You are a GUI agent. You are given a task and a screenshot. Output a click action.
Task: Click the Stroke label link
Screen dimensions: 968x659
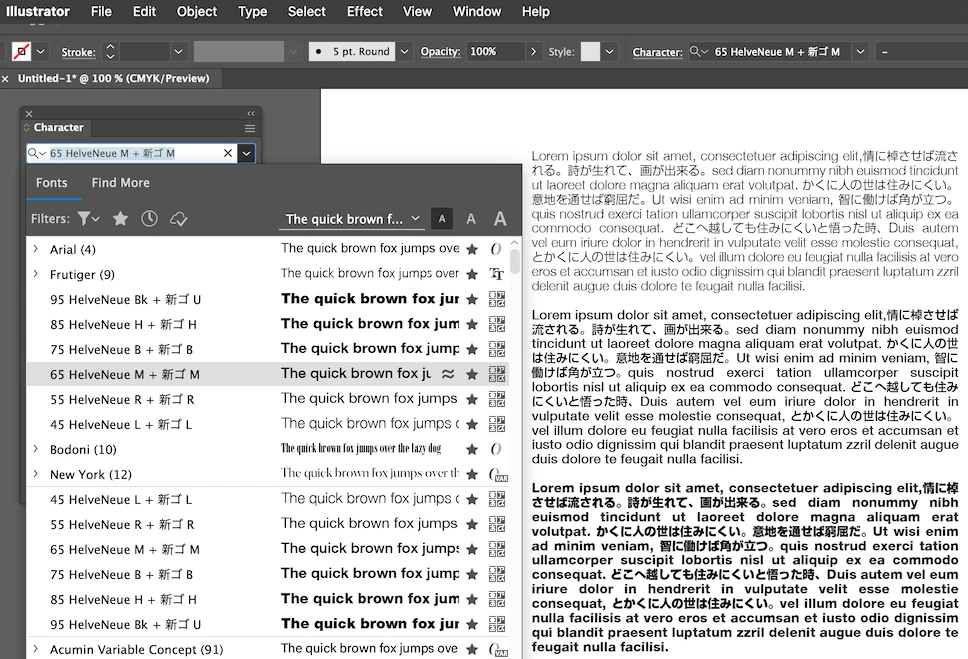coord(78,52)
